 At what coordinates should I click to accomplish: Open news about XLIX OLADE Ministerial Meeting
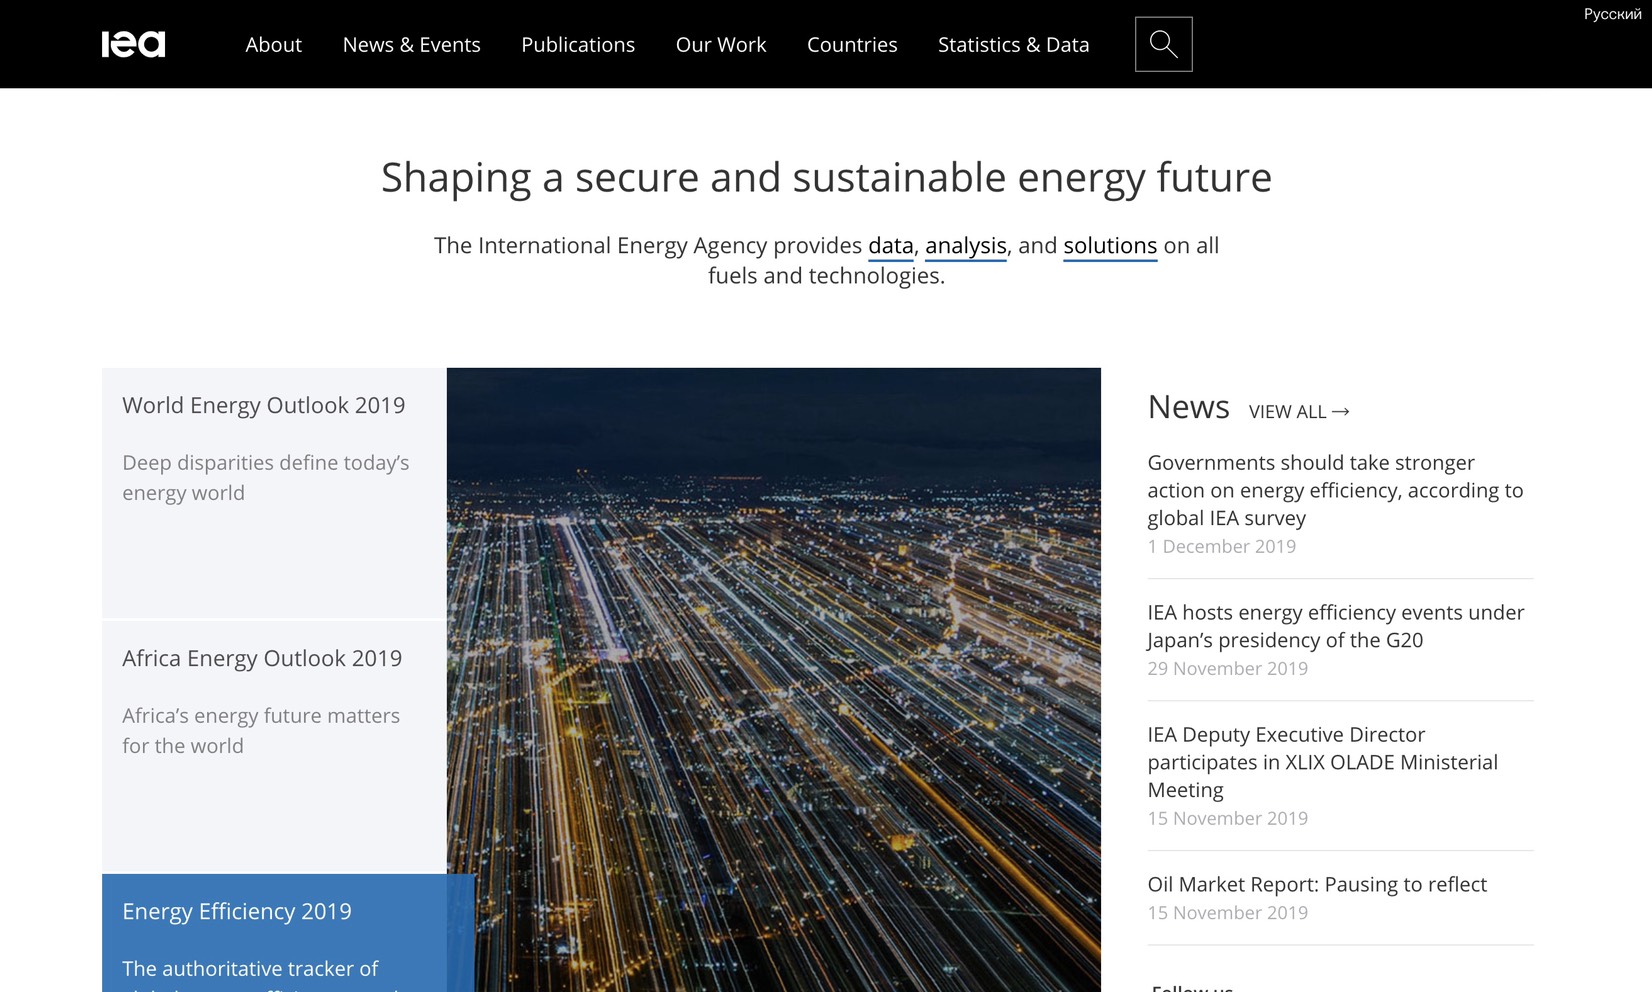(1322, 762)
